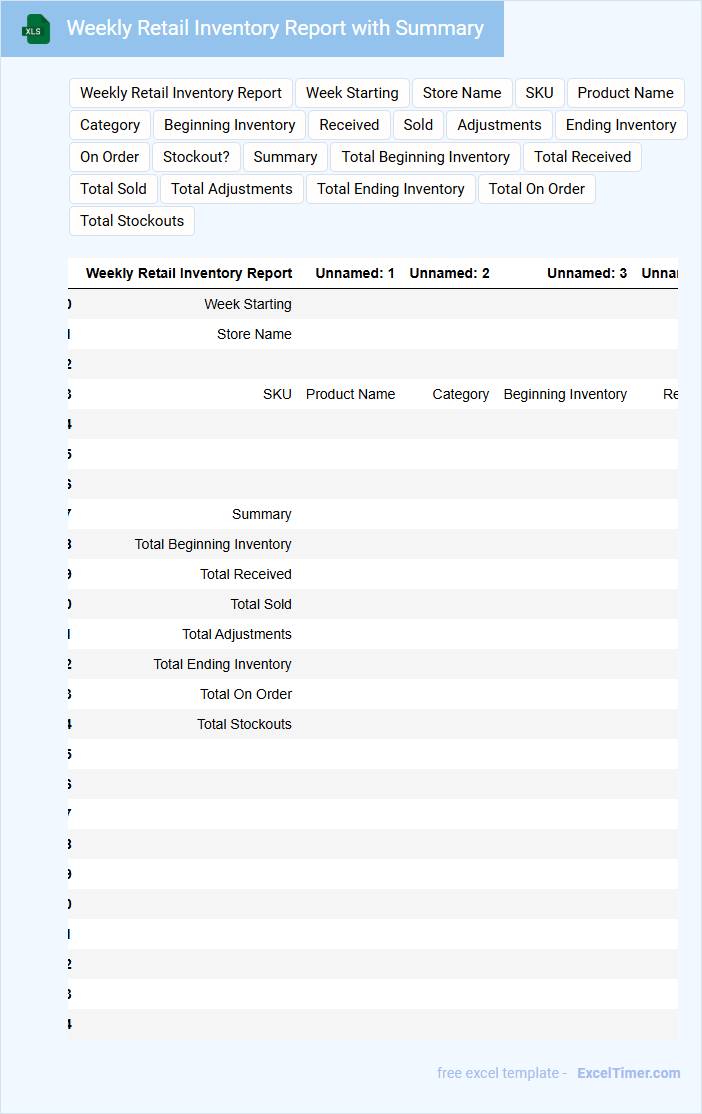Select the 'Total Adjustments' tag
Screen dimensions: 702x1114
pos(232,189)
